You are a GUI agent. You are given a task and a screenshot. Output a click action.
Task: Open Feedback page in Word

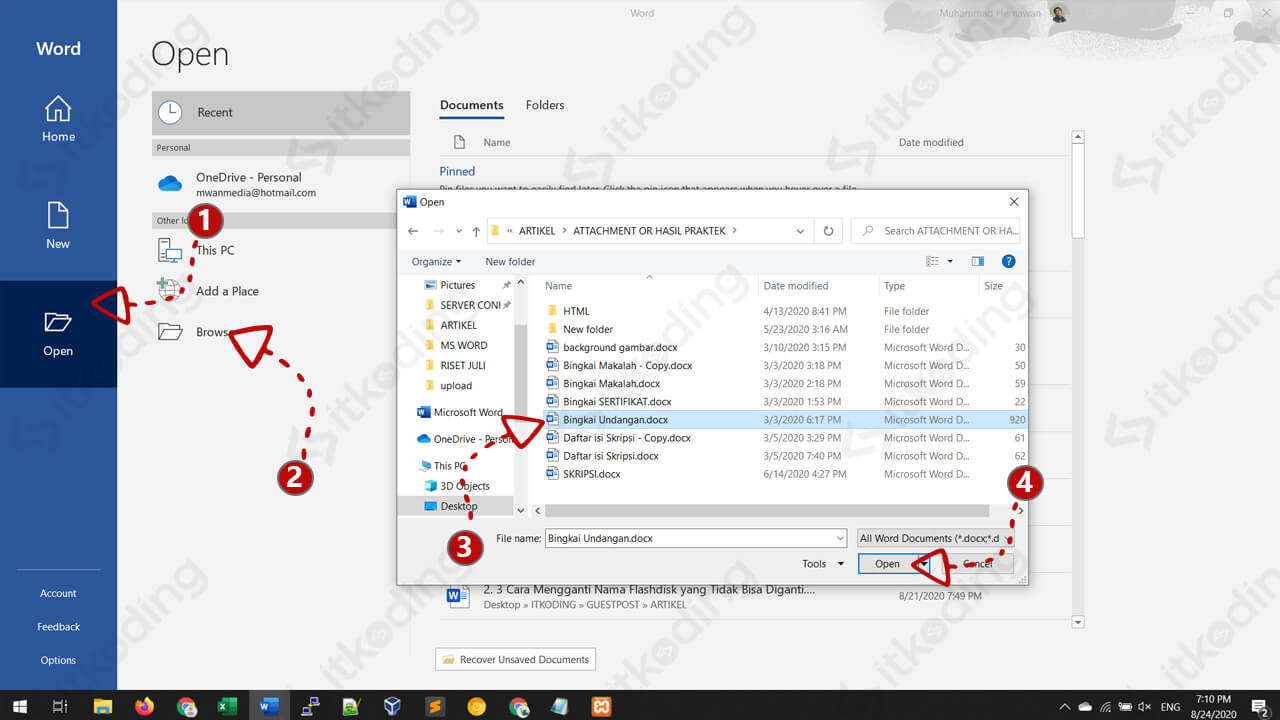58,627
